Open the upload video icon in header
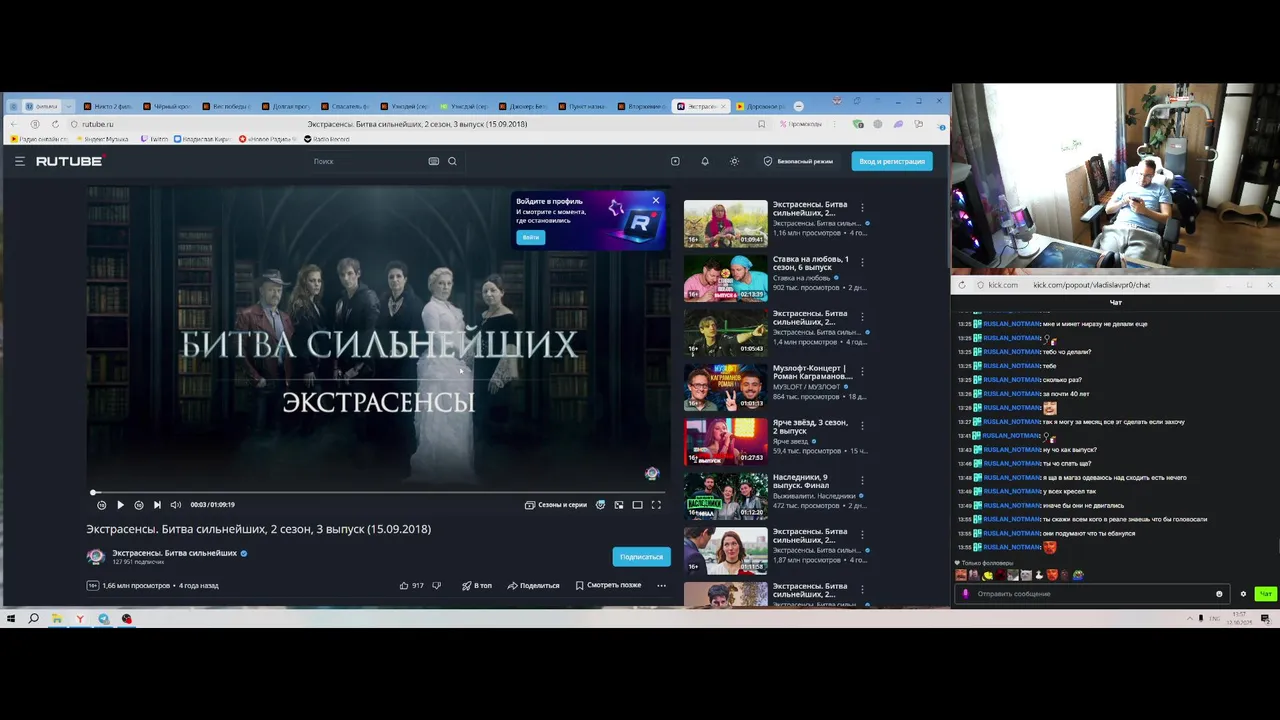 tap(675, 161)
